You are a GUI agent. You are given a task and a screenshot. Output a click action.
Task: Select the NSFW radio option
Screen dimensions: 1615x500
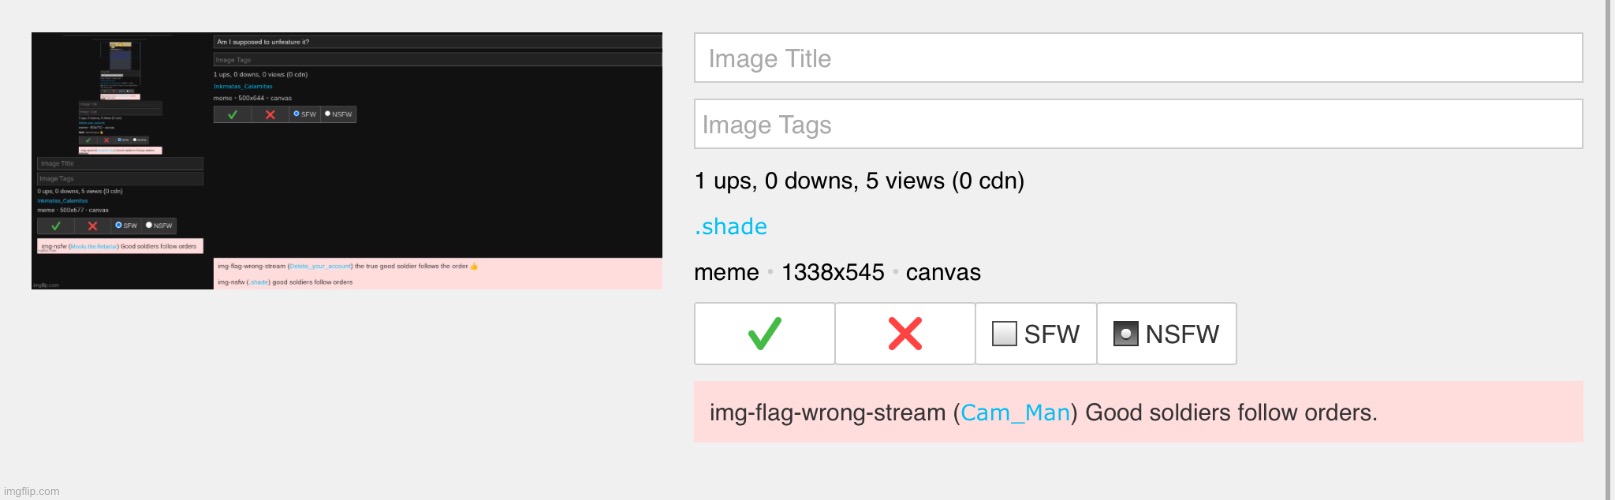tap(1167, 334)
